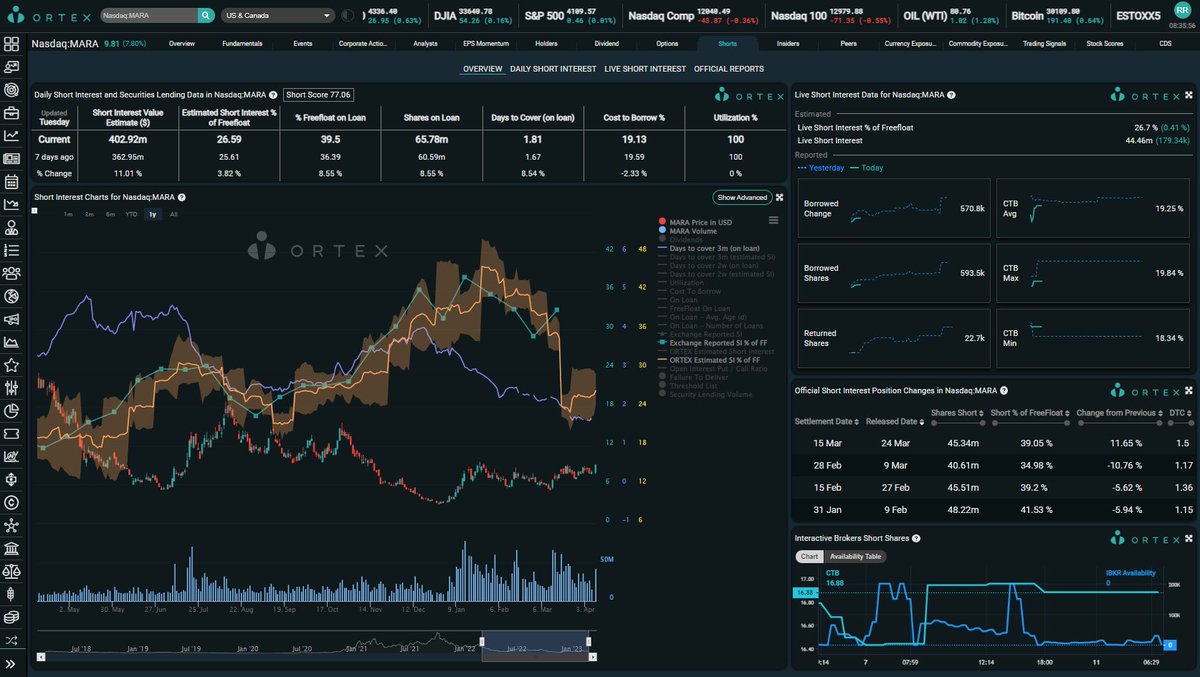The width and height of the screenshot is (1200, 677).
Task: Open help for Interactive Brokers Short Shares
Action: coord(917,538)
